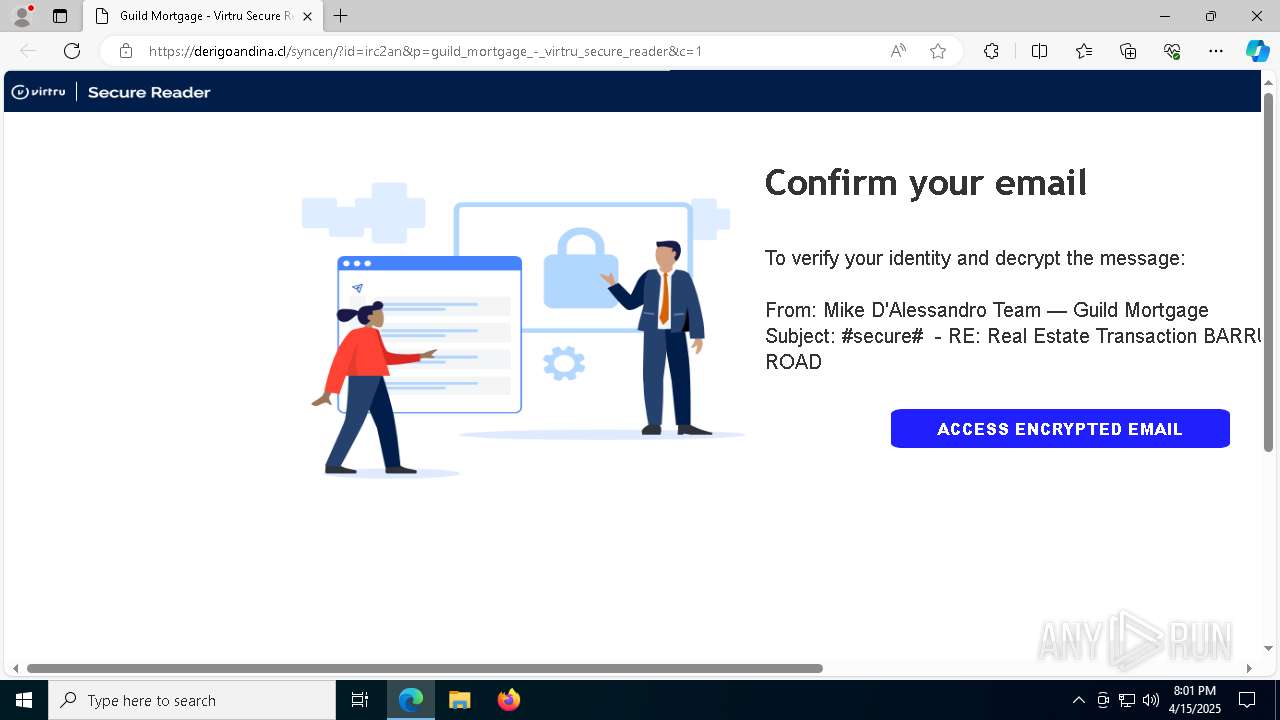This screenshot has width=1280, height=720.
Task: Toggle split screen view
Action: coord(1039,51)
